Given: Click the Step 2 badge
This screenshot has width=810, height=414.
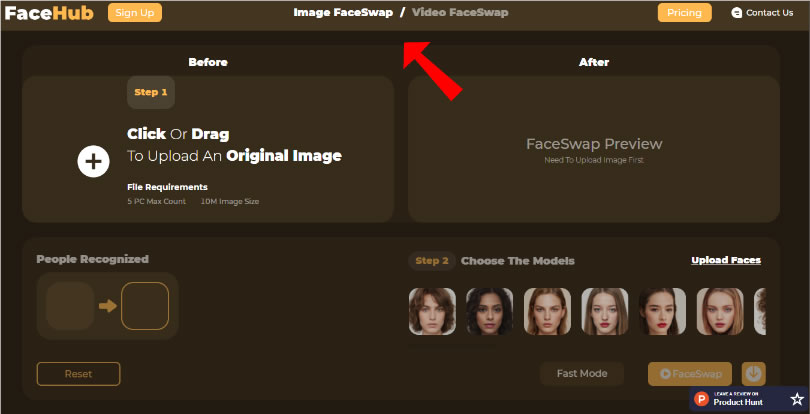Looking at the screenshot, I should (x=432, y=261).
